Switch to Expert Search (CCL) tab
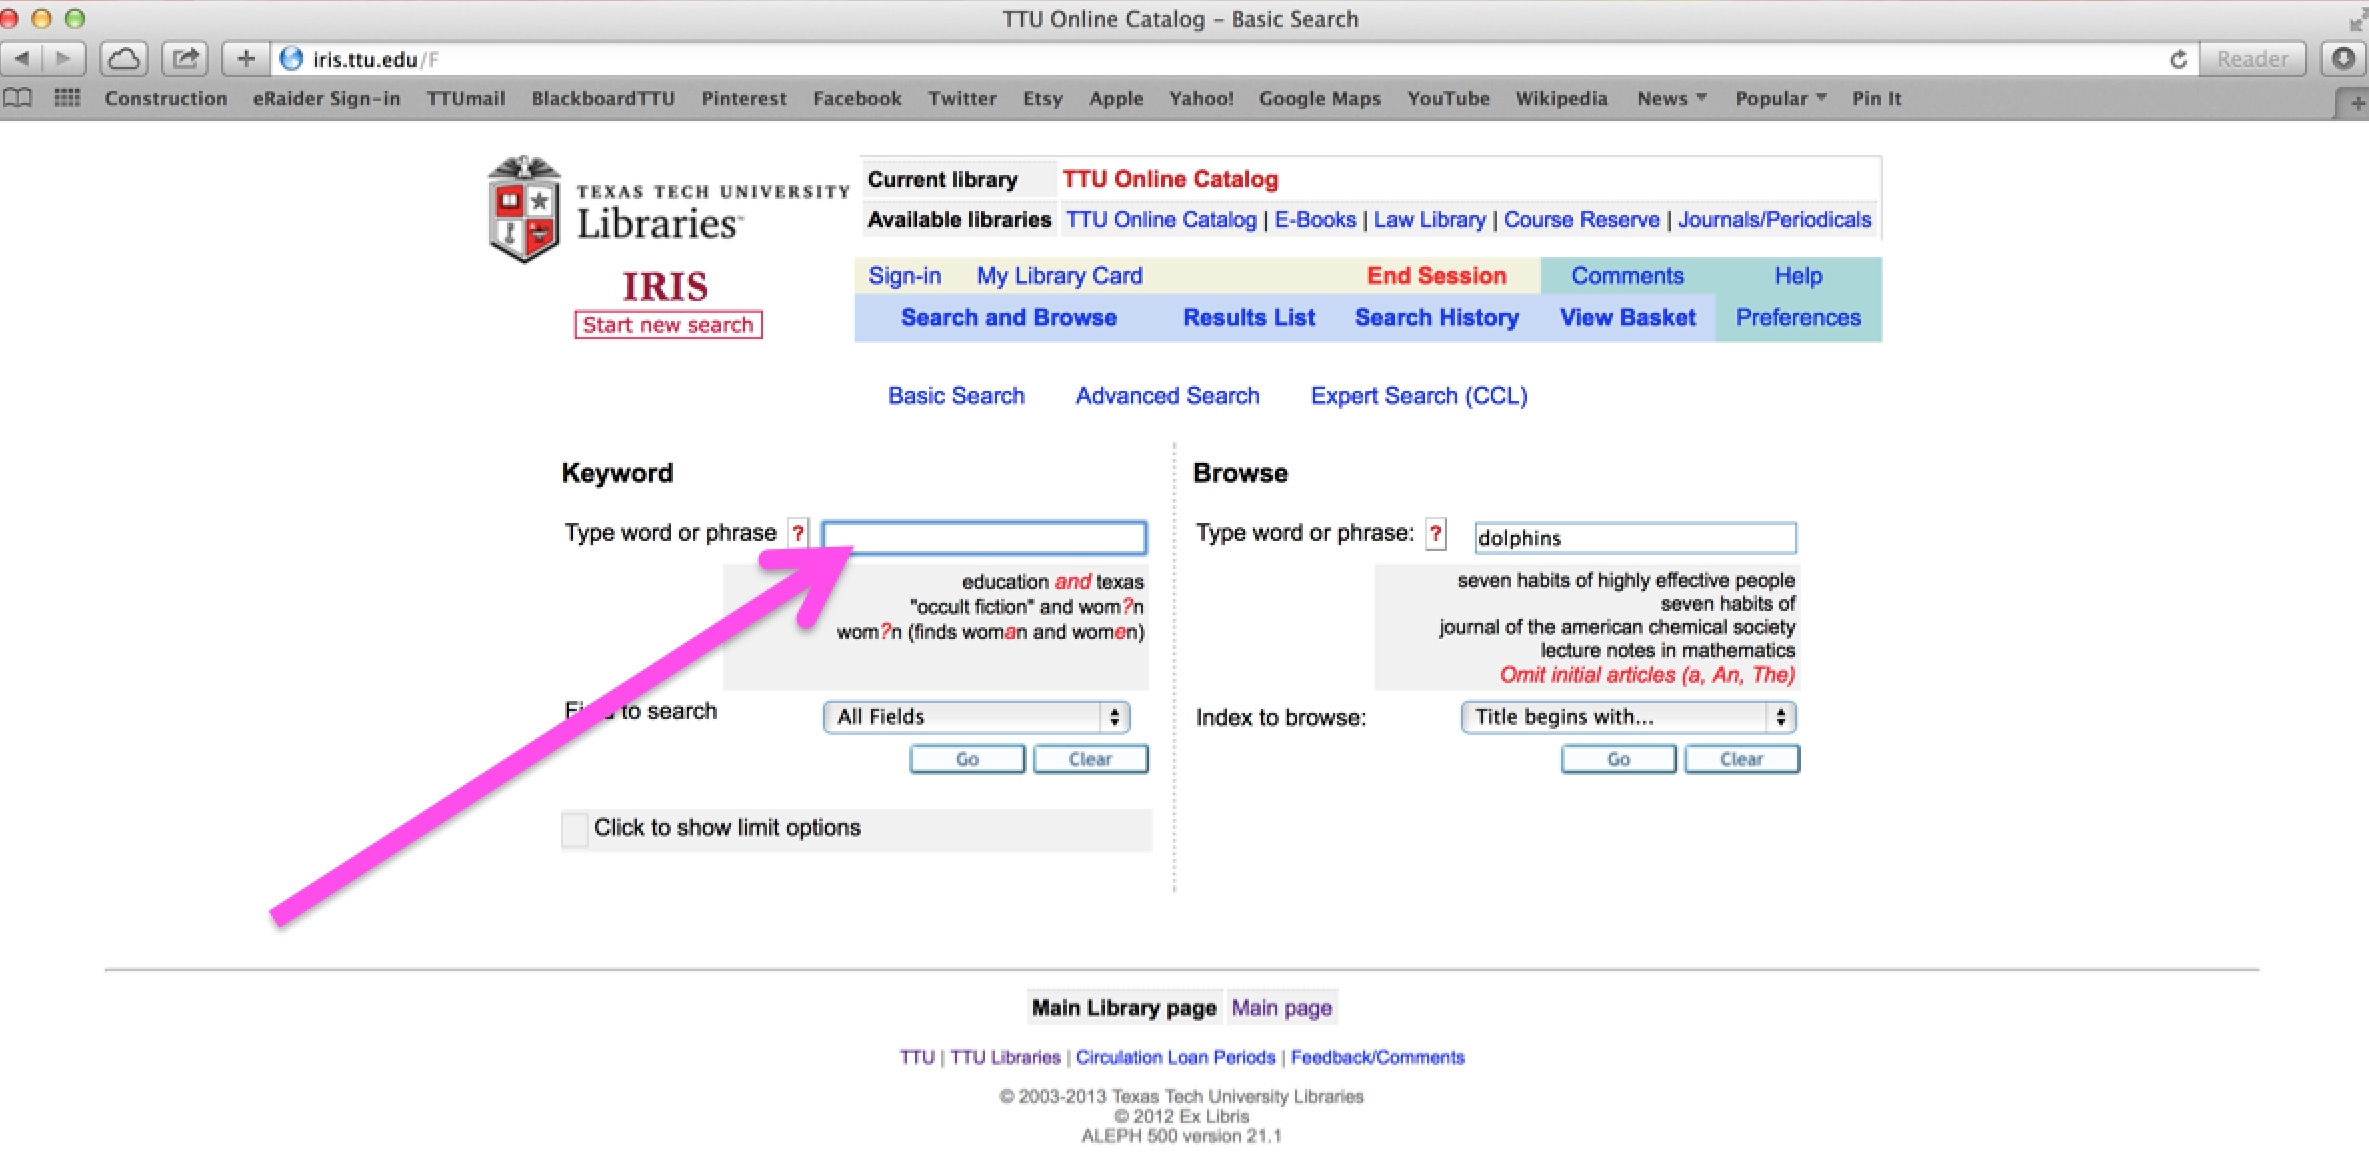This screenshot has width=2369, height=1174. pyautogui.click(x=1419, y=396)
